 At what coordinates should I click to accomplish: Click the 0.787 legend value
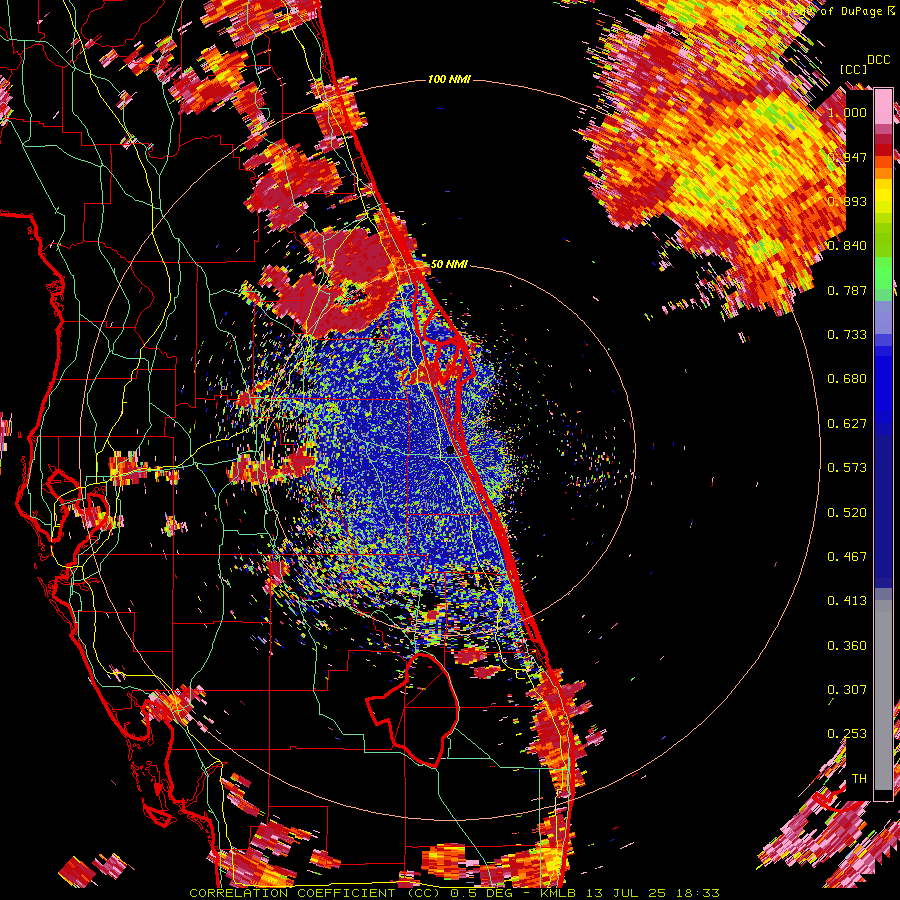click(x=847, y=290)
